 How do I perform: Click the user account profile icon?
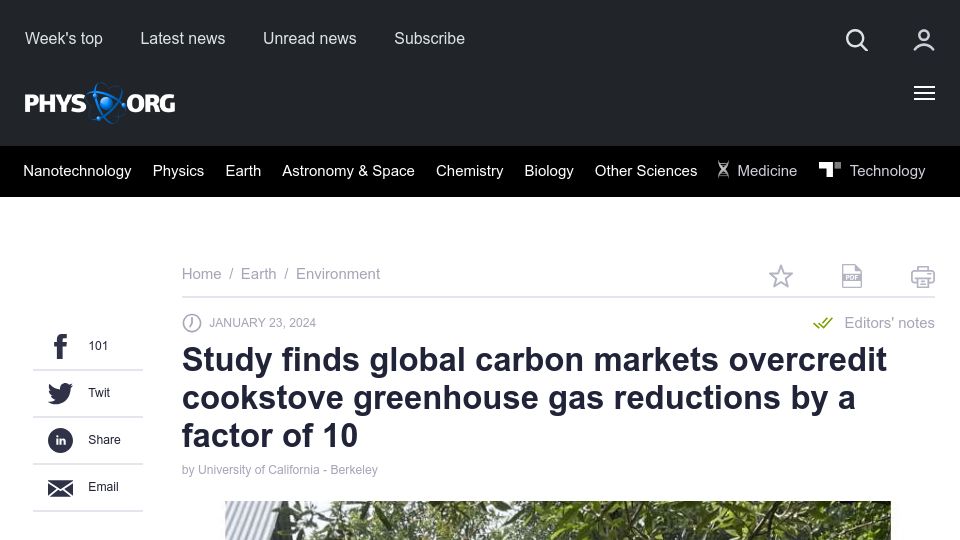[x=923, y=40]
